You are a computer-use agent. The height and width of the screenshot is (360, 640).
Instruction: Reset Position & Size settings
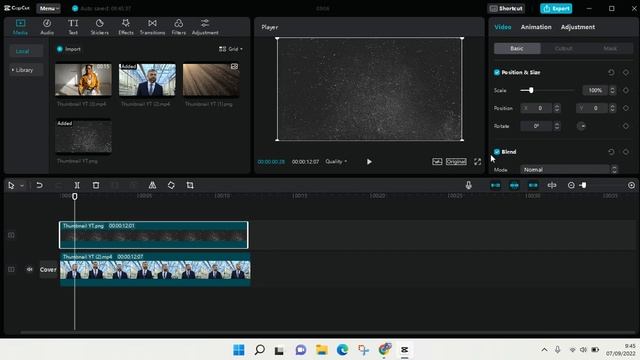coord(611,72)
